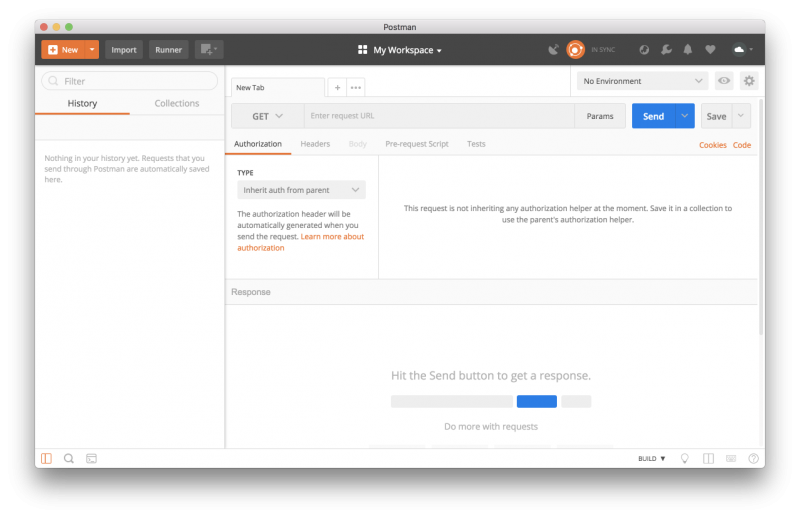The height and width of the screenshot is (518, 800).
Task: Open the Inherit auth from parent dropdown
Action: coord(301,189)
